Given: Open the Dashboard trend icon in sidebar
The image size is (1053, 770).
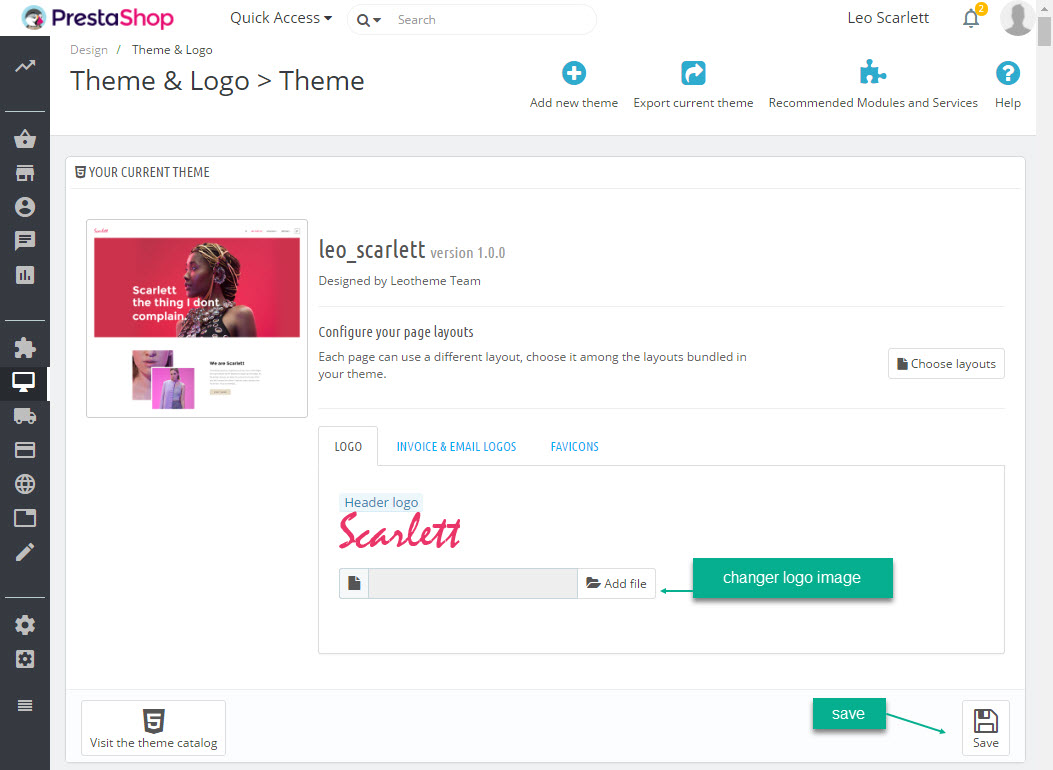Looking at the screenshot, I should coord(25,66).
